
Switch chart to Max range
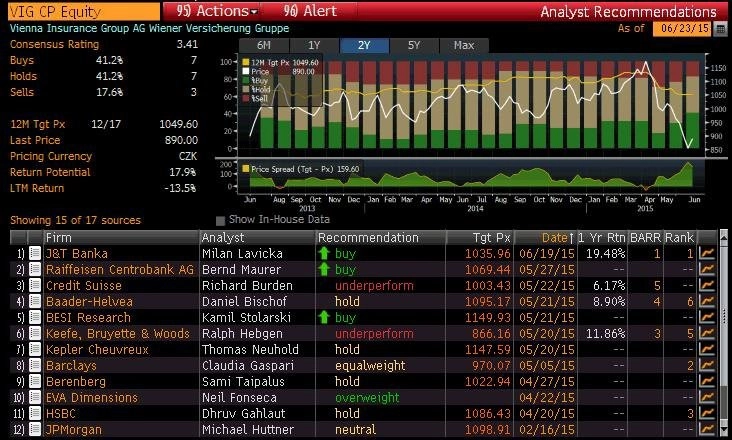tap(464, 45)
